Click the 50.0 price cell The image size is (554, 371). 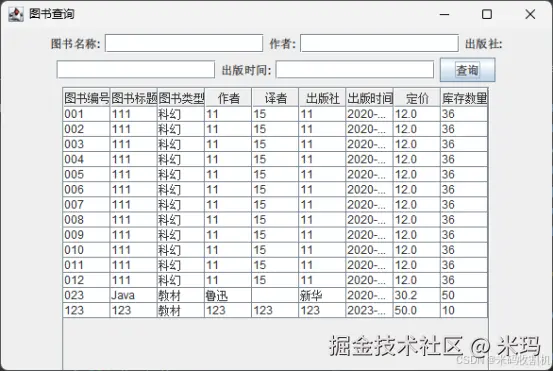417,311
